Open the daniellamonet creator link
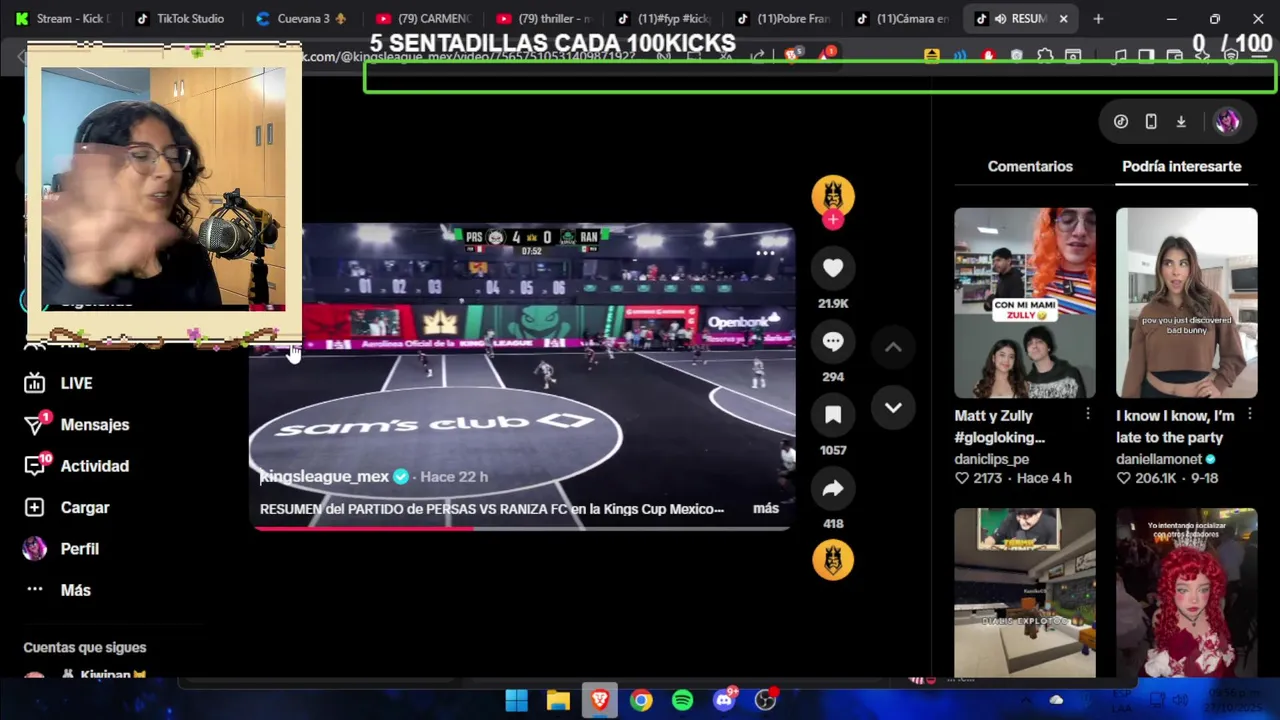Viewport: 1280px width, 720px height. (1159, 459)
